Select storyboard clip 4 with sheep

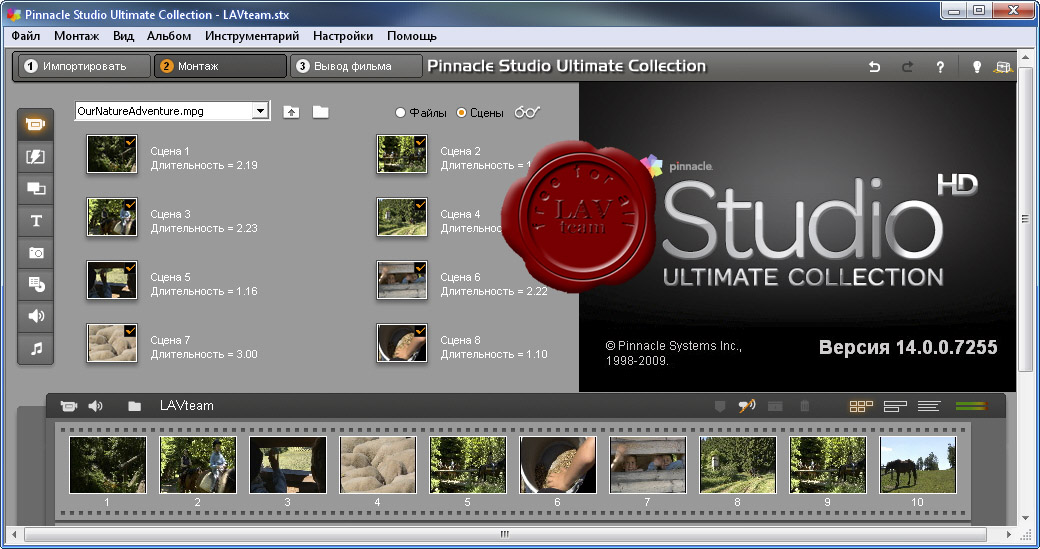[x=378, y=465]
